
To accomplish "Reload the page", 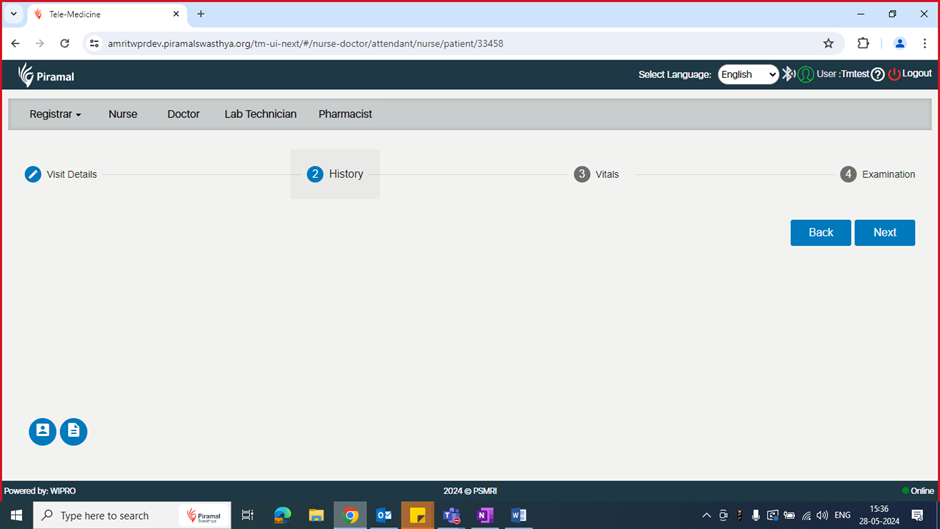I will 65,43.
